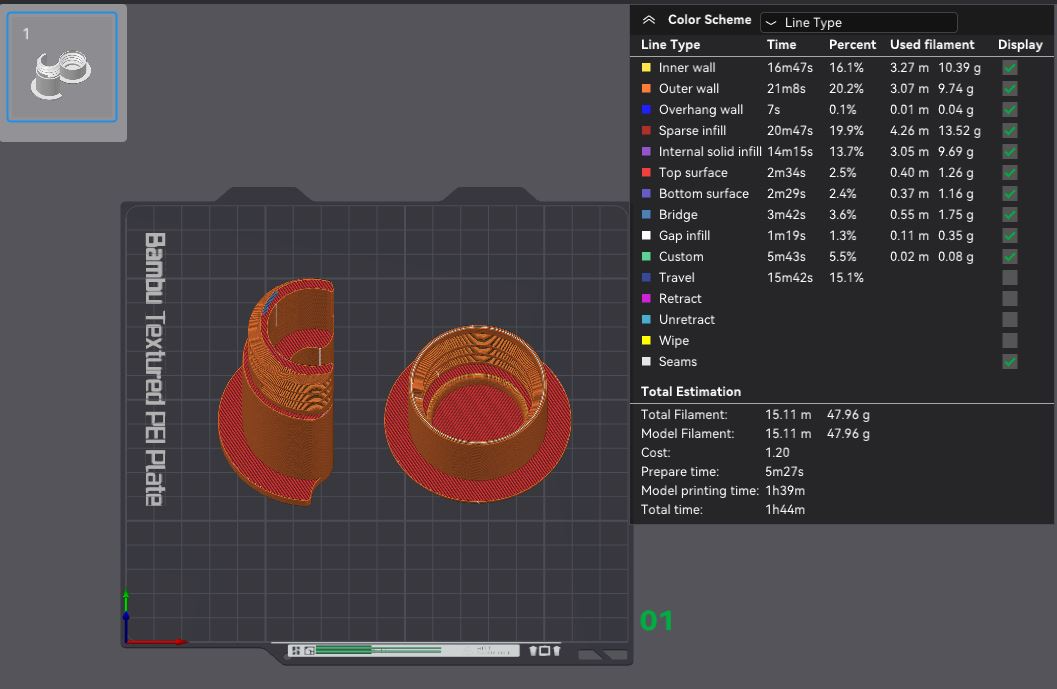
Task: Toggle display of Custom lines
Action: (1009, 256)
